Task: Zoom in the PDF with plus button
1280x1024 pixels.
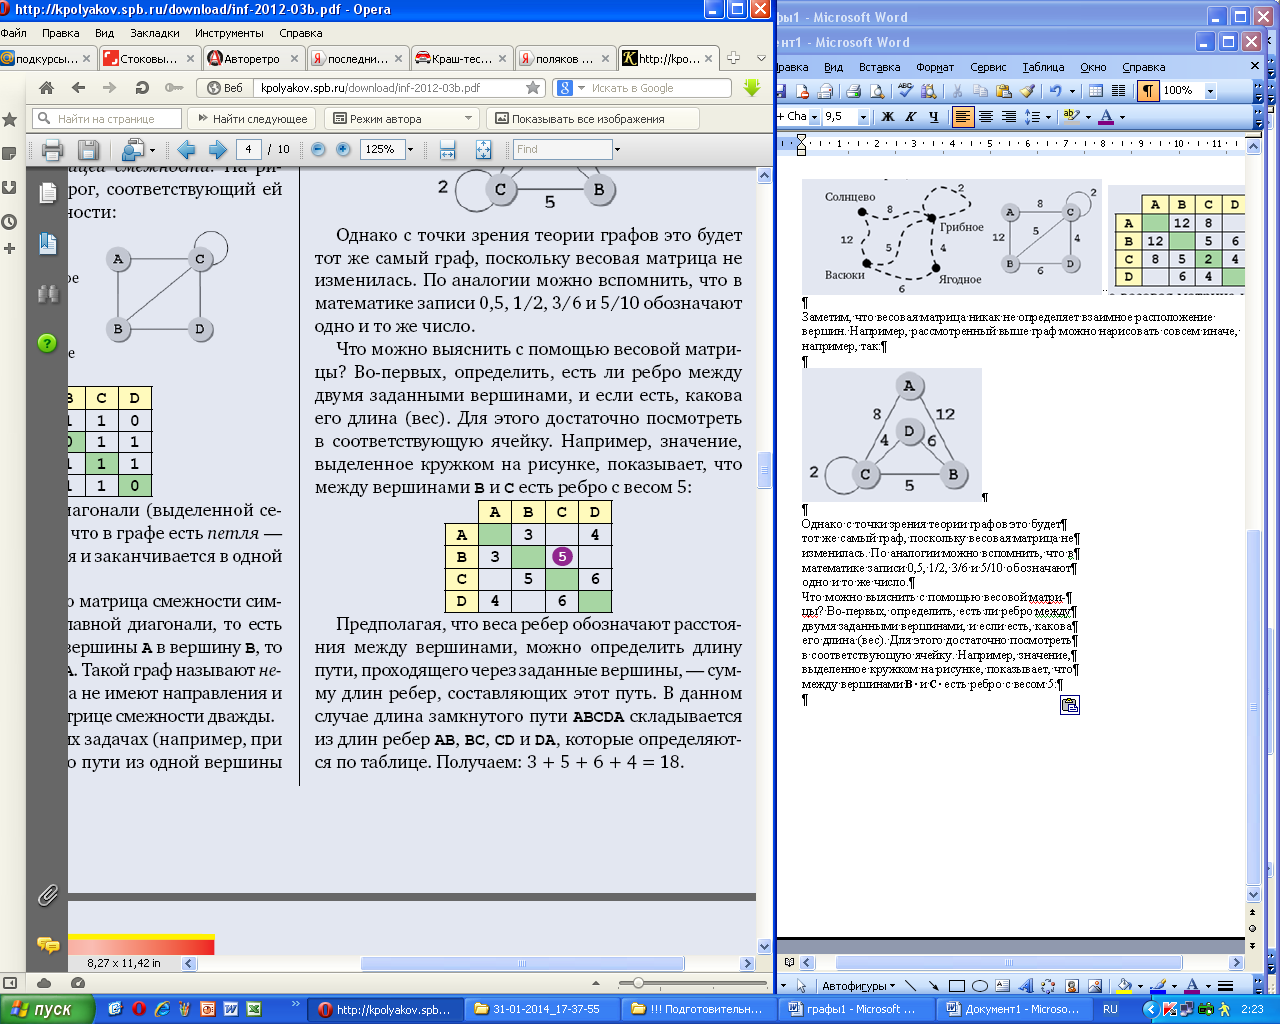Action: [x=343, y=149]
